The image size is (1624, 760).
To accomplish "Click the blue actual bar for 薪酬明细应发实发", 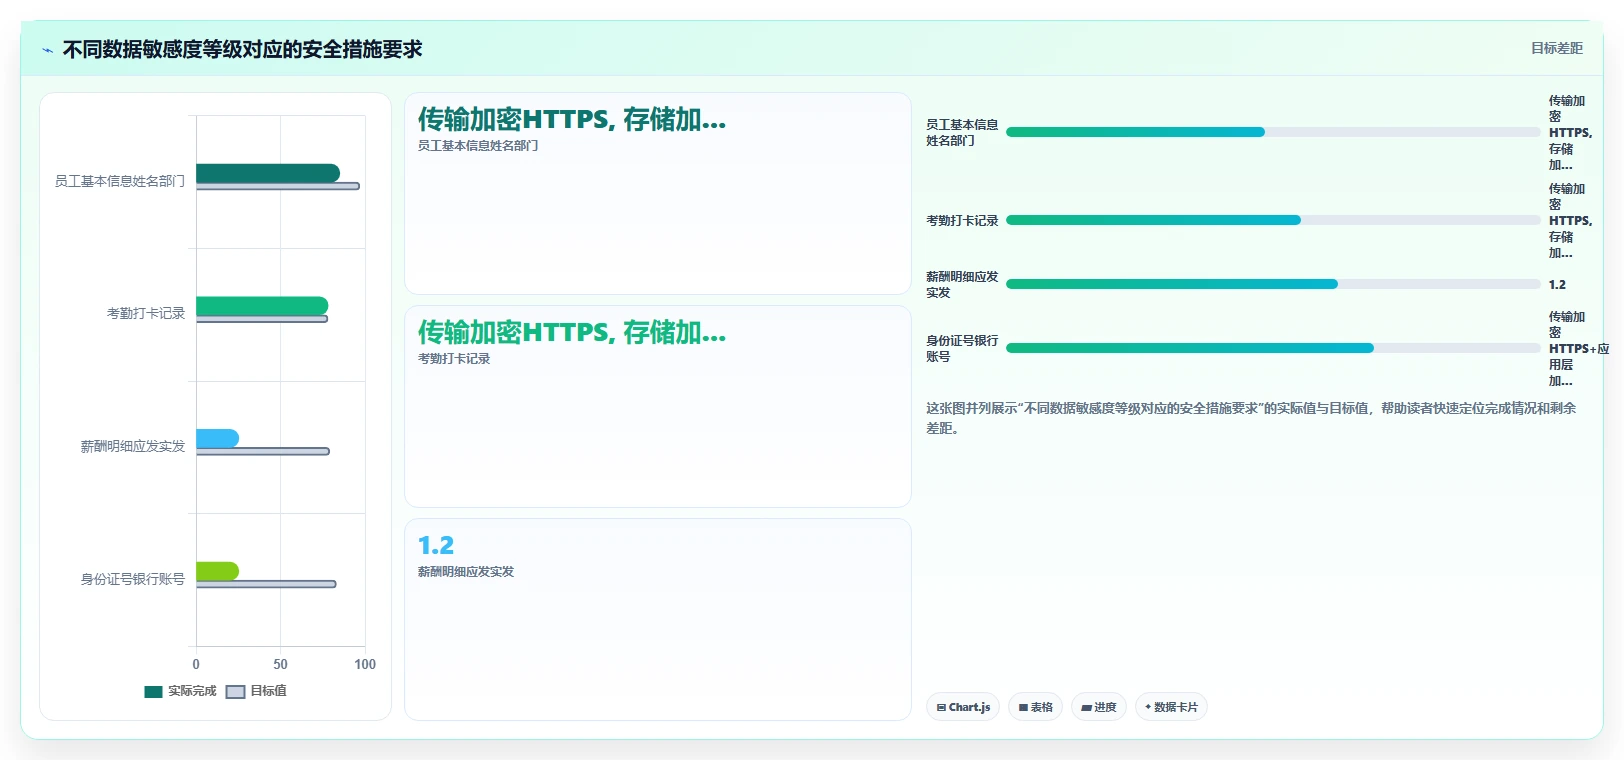I will (x=217, y=438).
